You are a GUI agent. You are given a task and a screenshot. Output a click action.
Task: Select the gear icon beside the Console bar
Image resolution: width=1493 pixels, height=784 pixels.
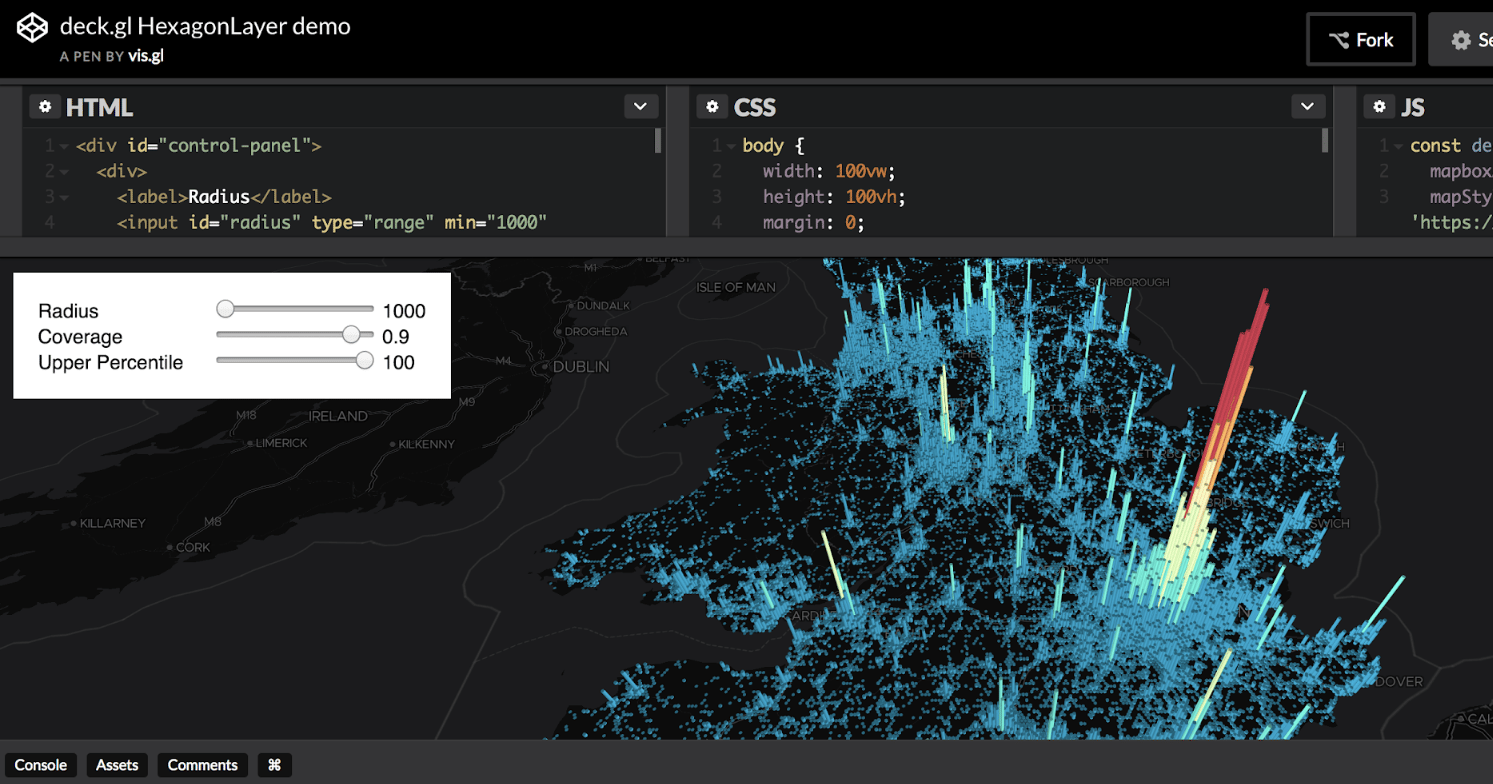coord(274,765)
